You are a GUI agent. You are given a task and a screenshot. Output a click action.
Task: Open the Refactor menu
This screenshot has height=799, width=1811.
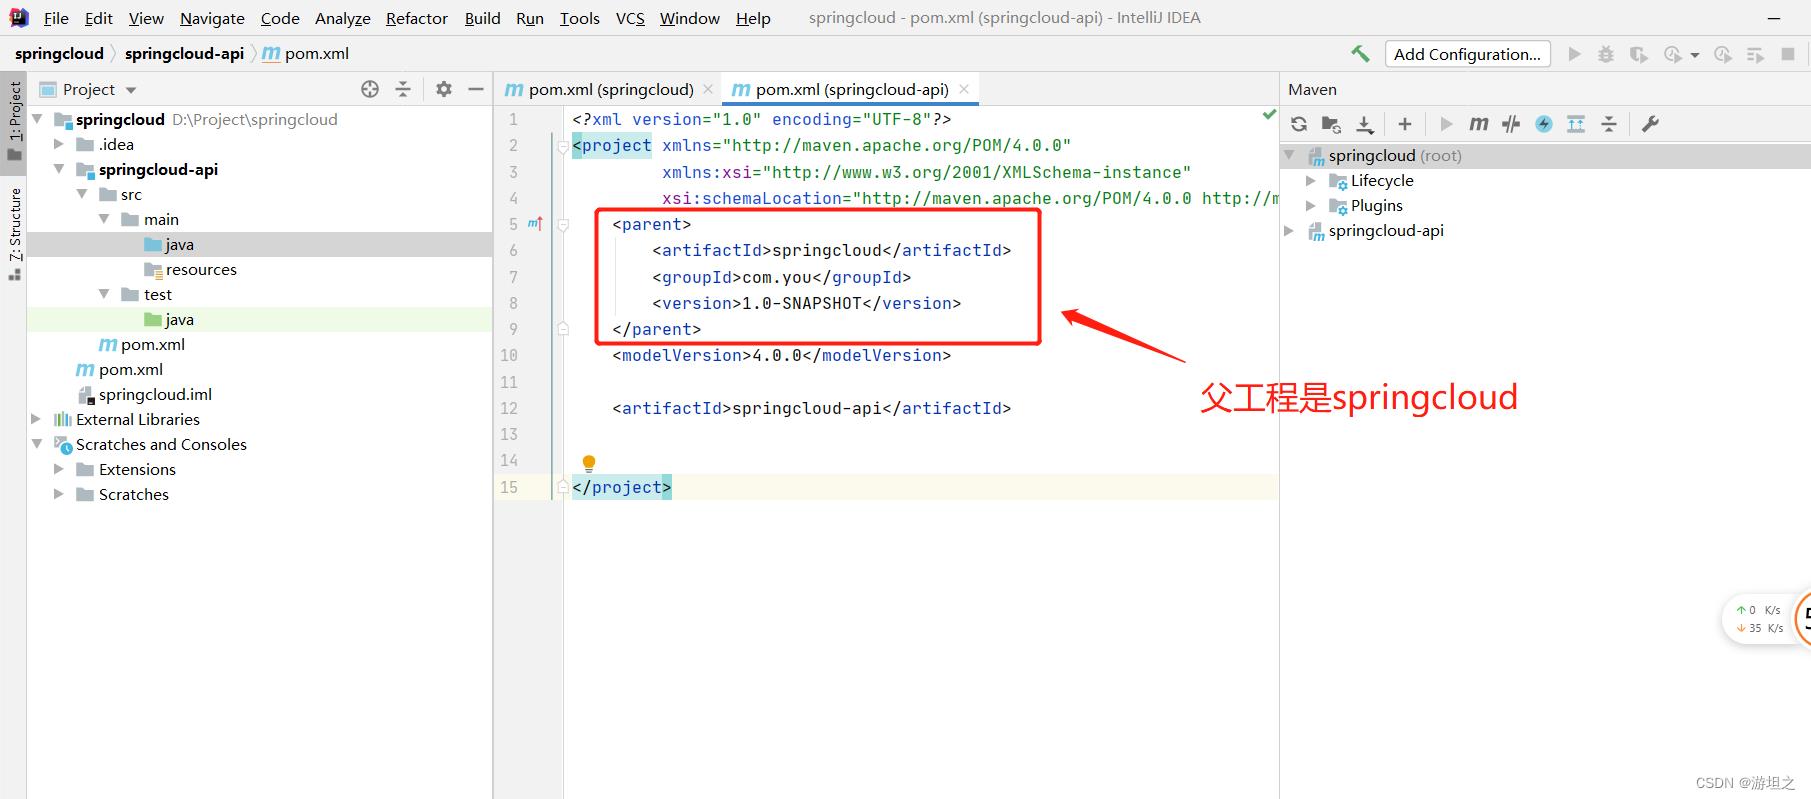(x=417, y=18)
